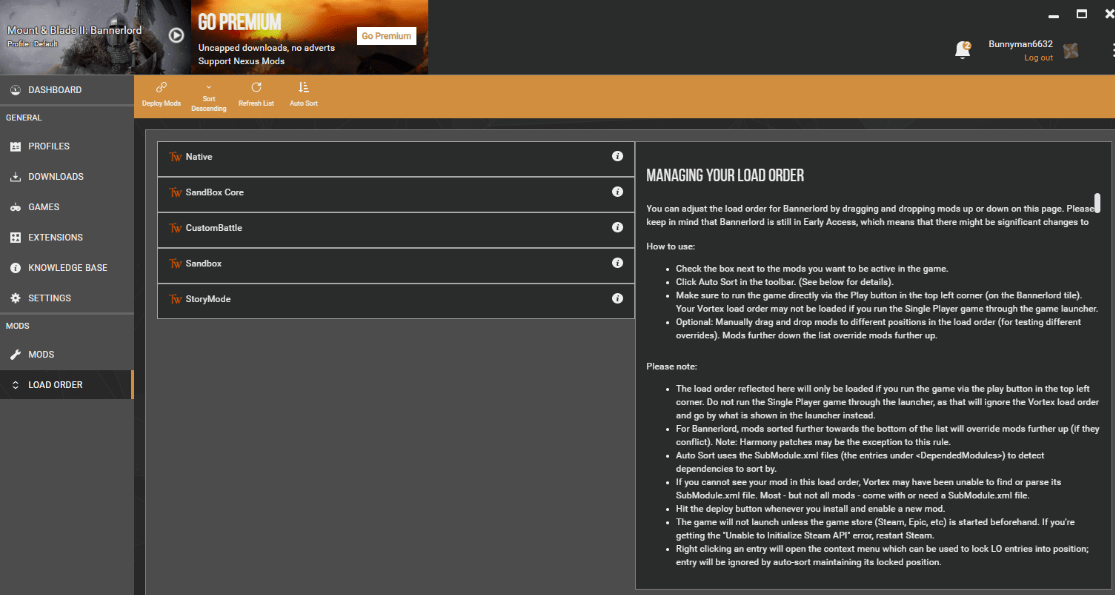Screen dimensions: 1115x595
Task: Maximize the Vortex window
Action: coord(1082,14)
